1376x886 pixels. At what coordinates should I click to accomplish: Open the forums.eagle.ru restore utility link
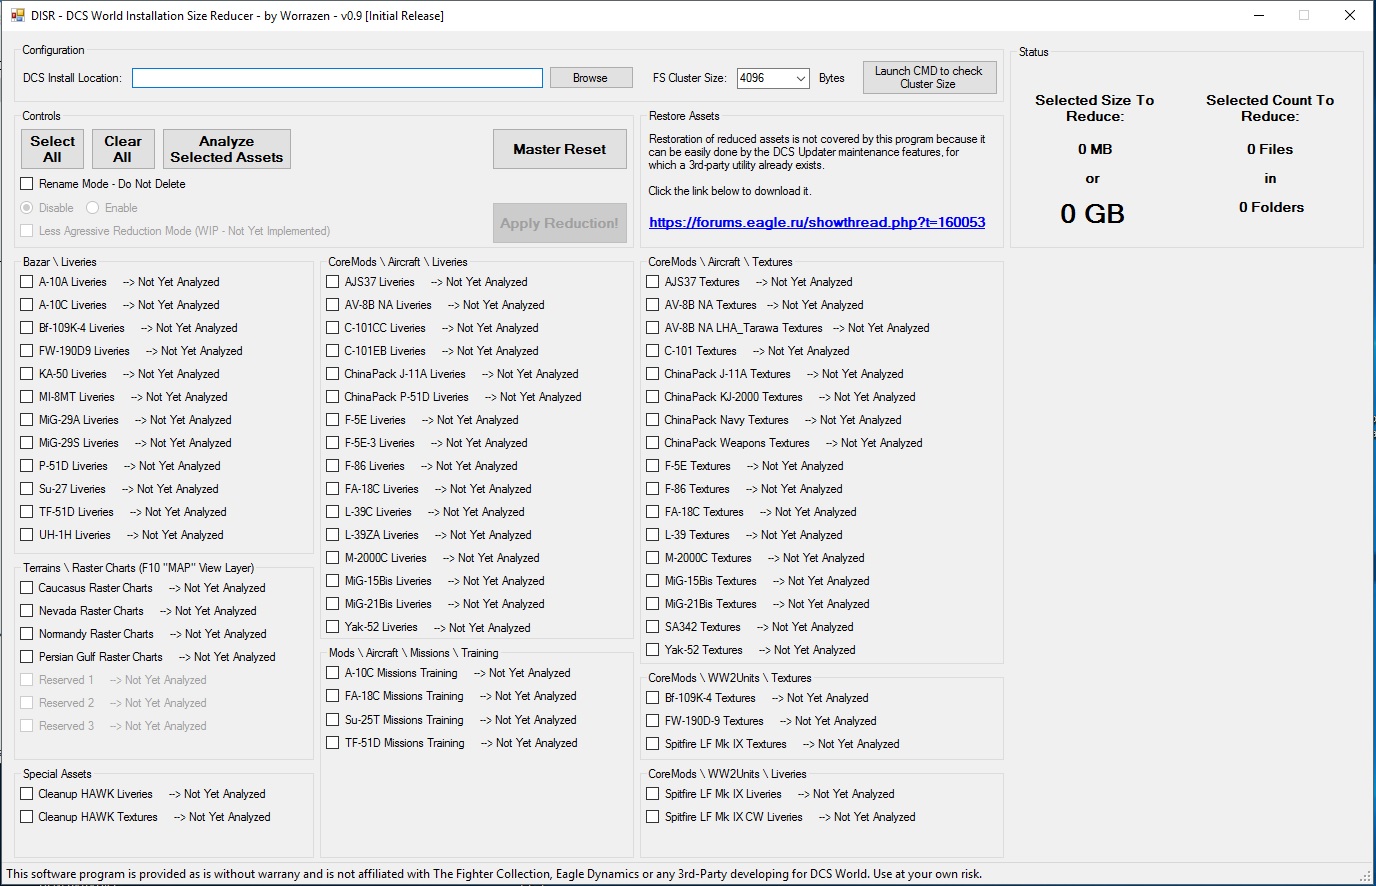(816, 222)
